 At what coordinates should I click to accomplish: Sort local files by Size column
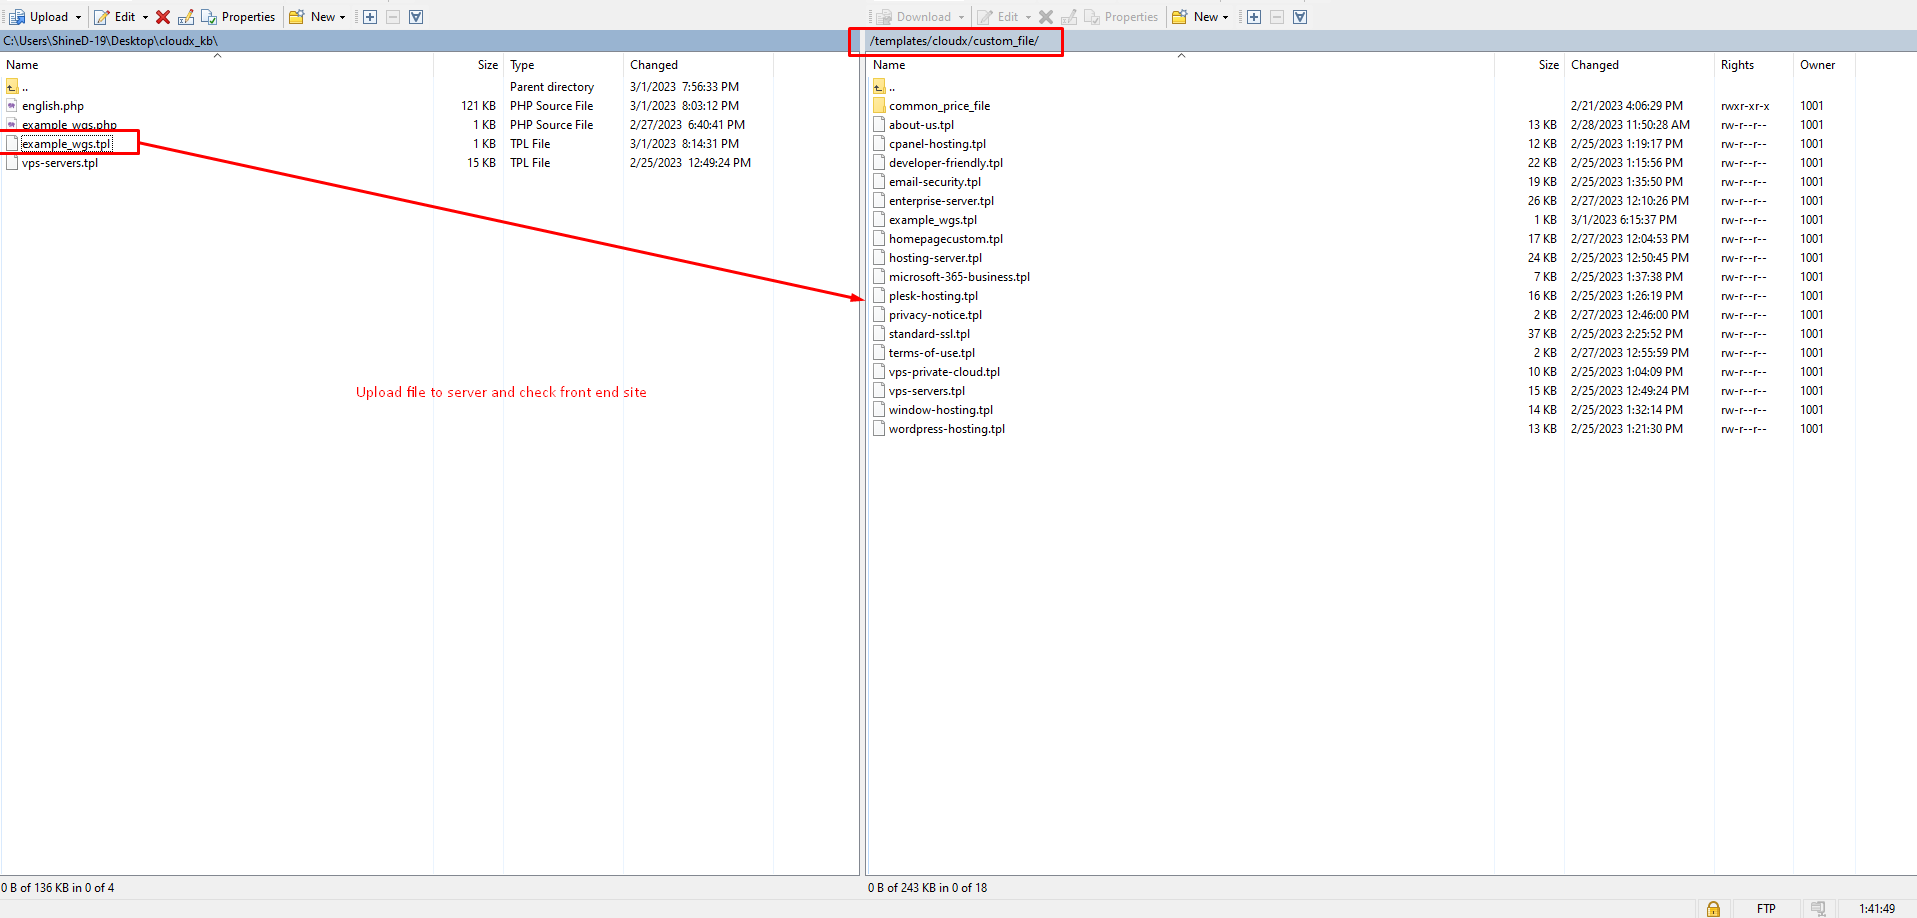click(487, 65)
